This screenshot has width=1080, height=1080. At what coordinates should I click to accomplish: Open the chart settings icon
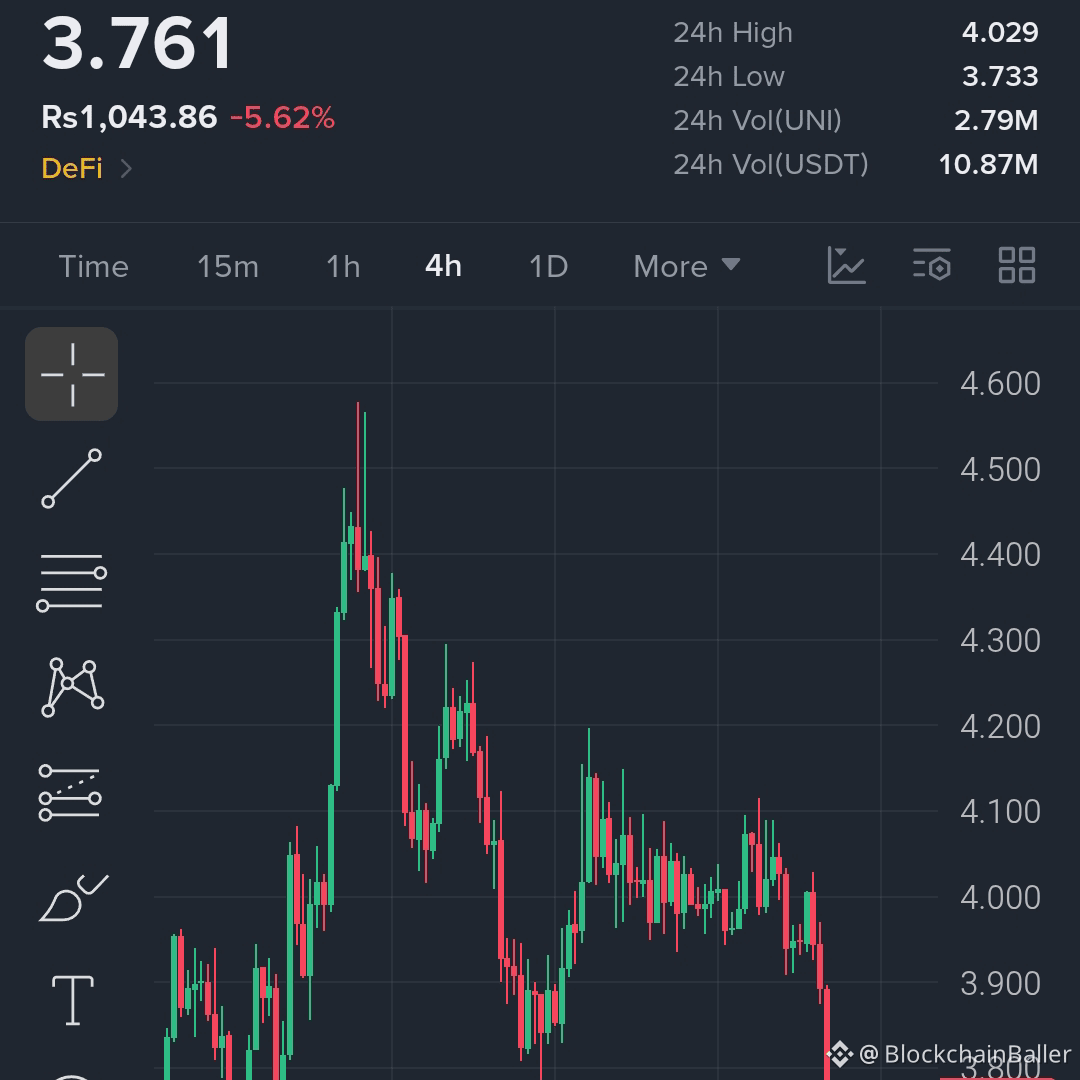click(932, 266)
